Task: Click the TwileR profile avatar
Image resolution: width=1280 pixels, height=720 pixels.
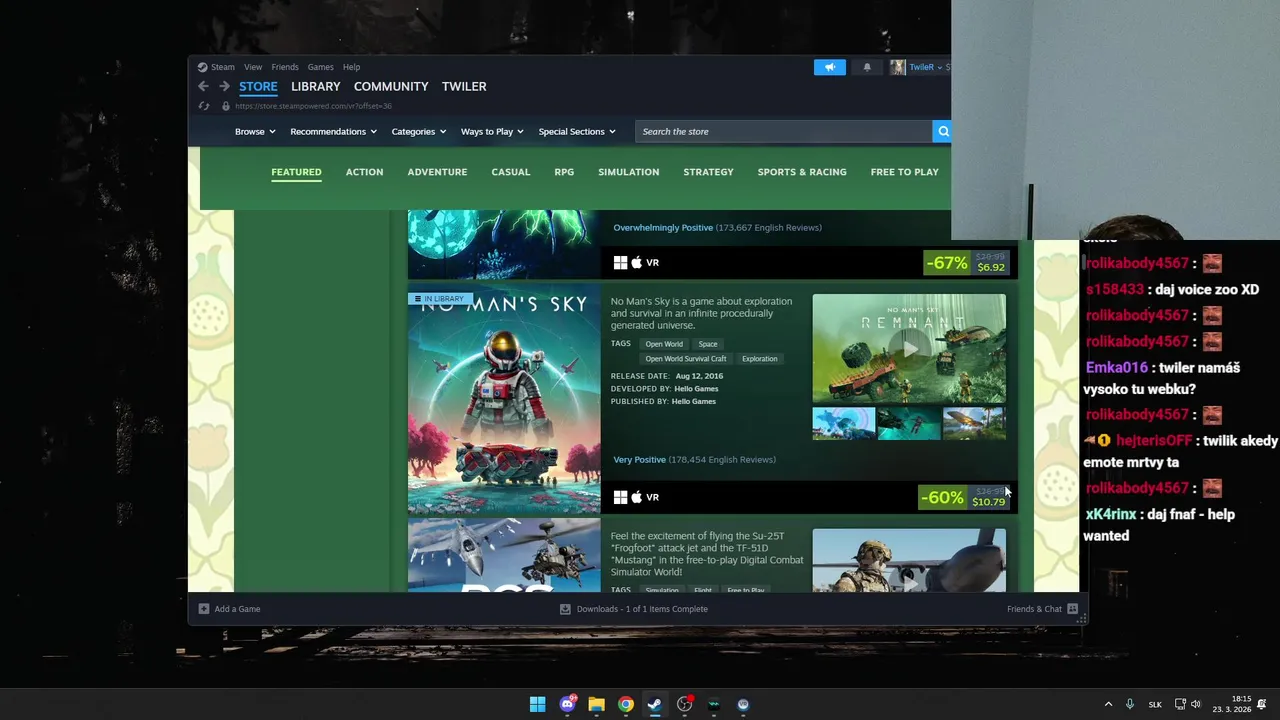Action: [897, 67]
